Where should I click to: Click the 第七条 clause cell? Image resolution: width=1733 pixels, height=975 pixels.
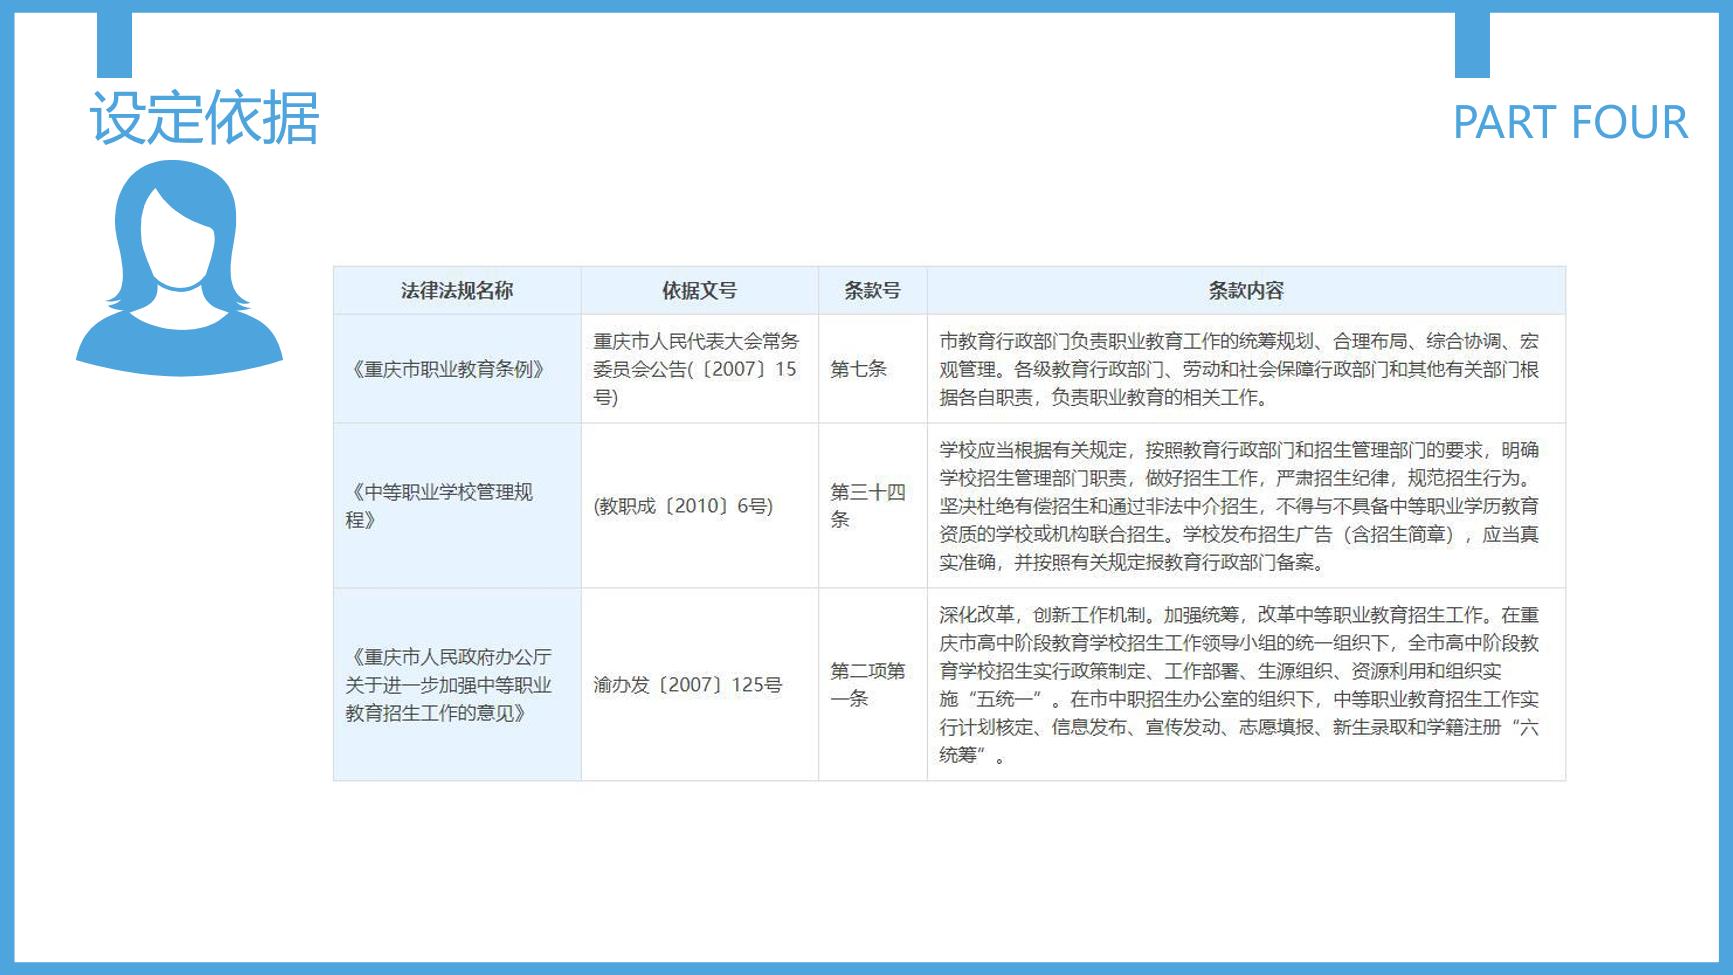(x=873, y=369)
